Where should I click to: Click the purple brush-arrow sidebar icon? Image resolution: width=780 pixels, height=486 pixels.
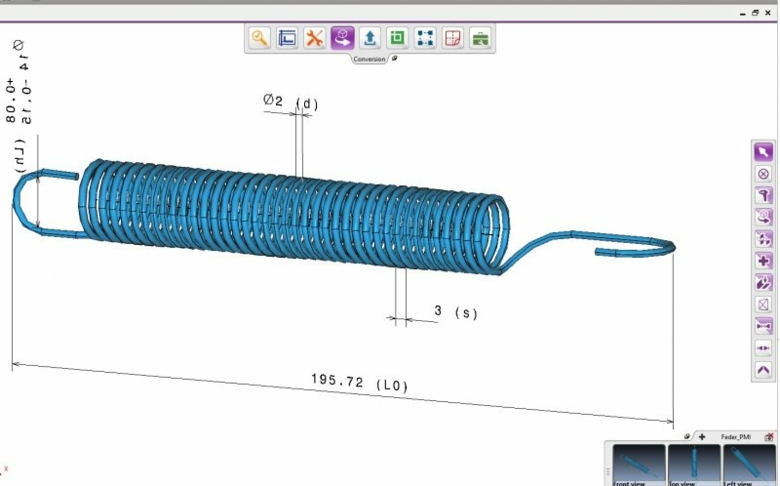click(x=764, y=283)
